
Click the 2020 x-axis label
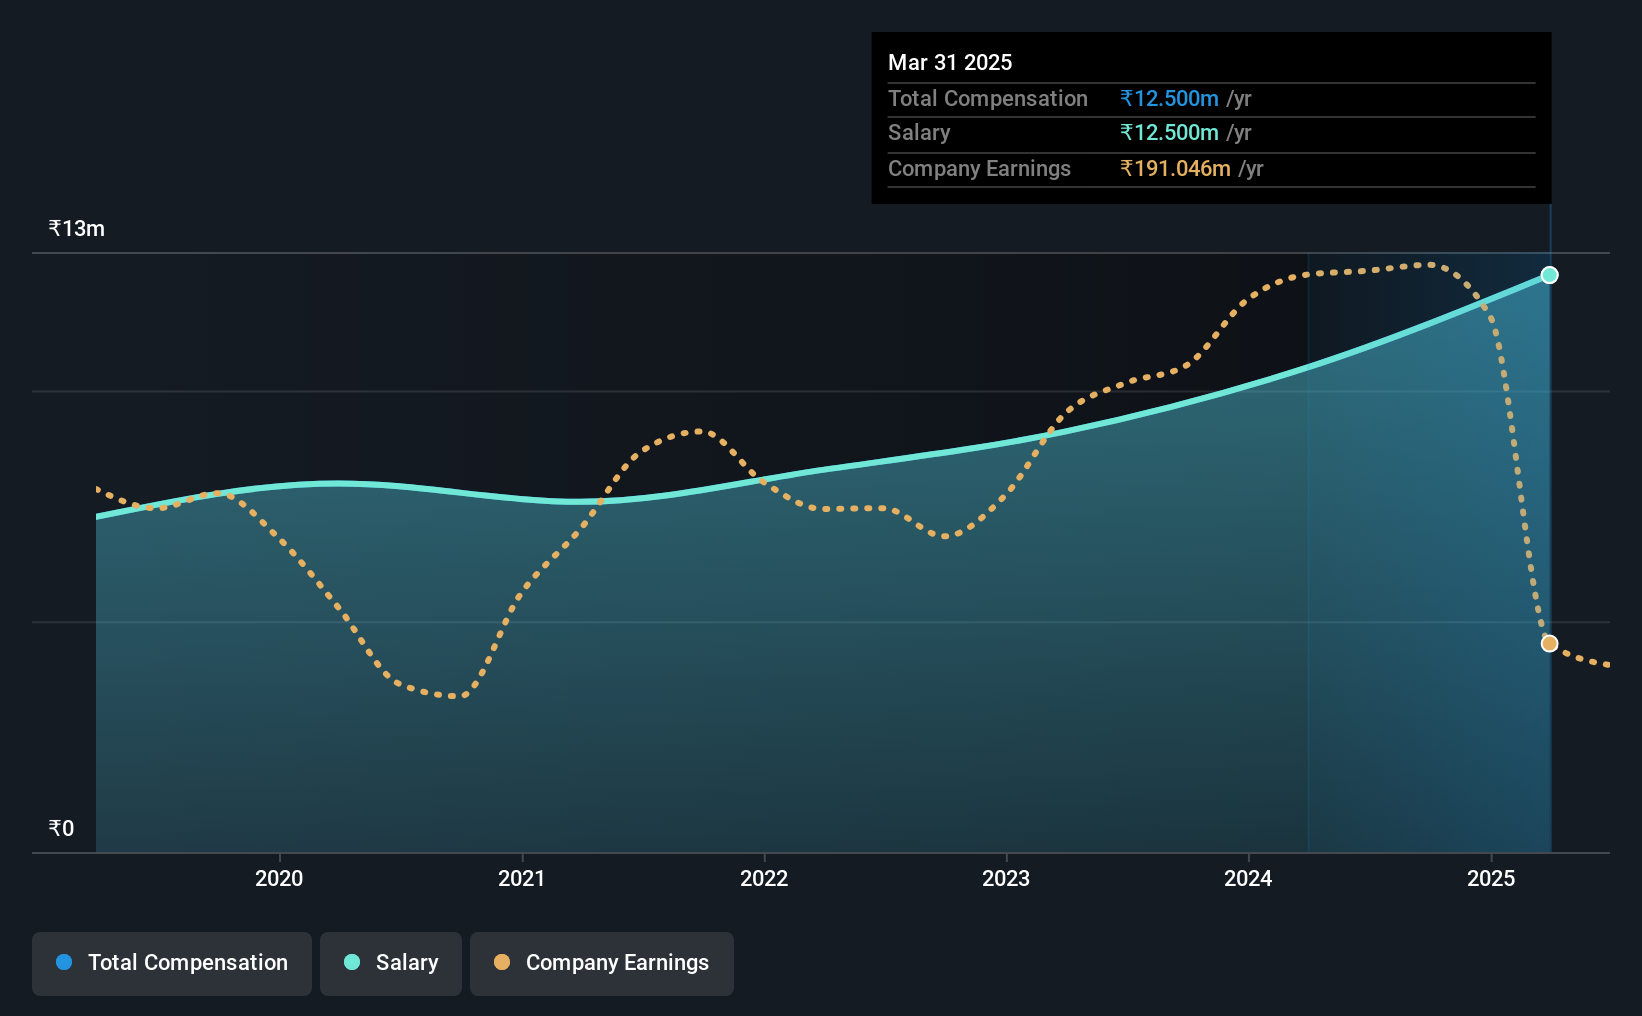(x=279, y=878)
